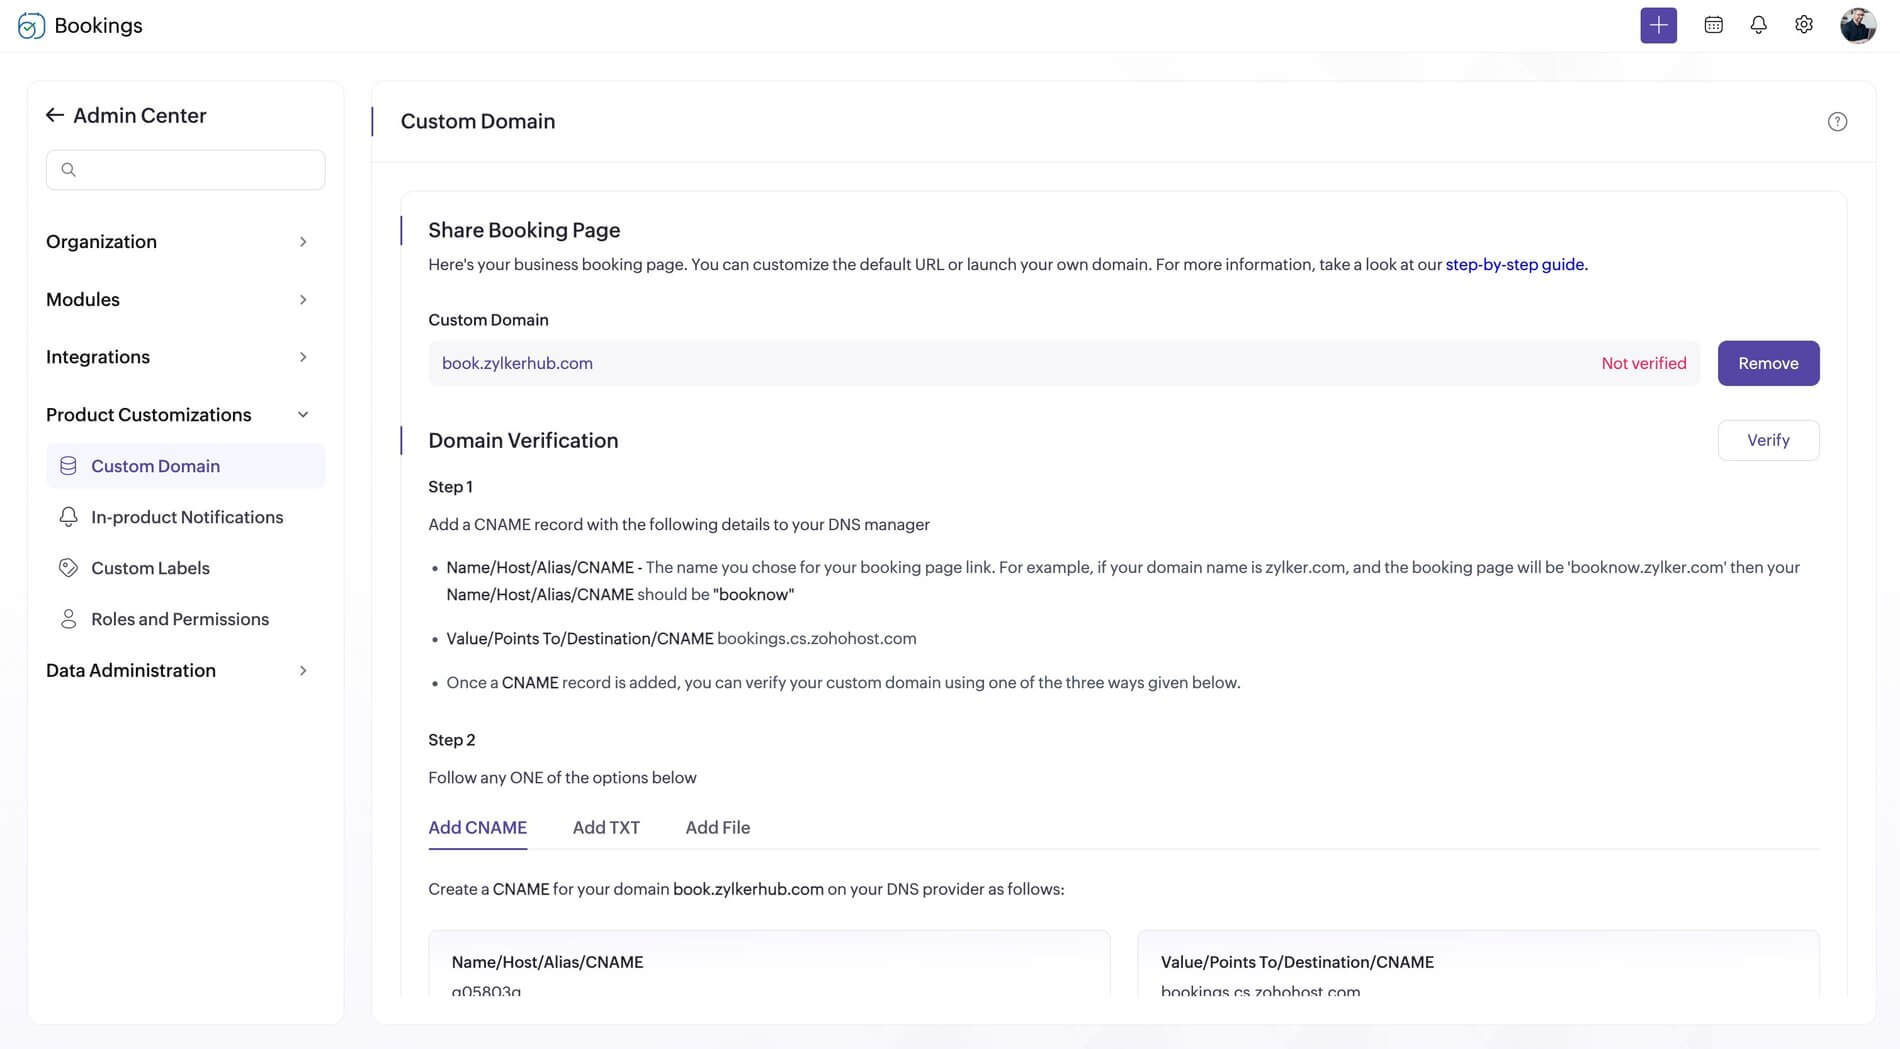
Task: Click the Name/Host/Alias/CNAME card label
Action: point(547,962)
